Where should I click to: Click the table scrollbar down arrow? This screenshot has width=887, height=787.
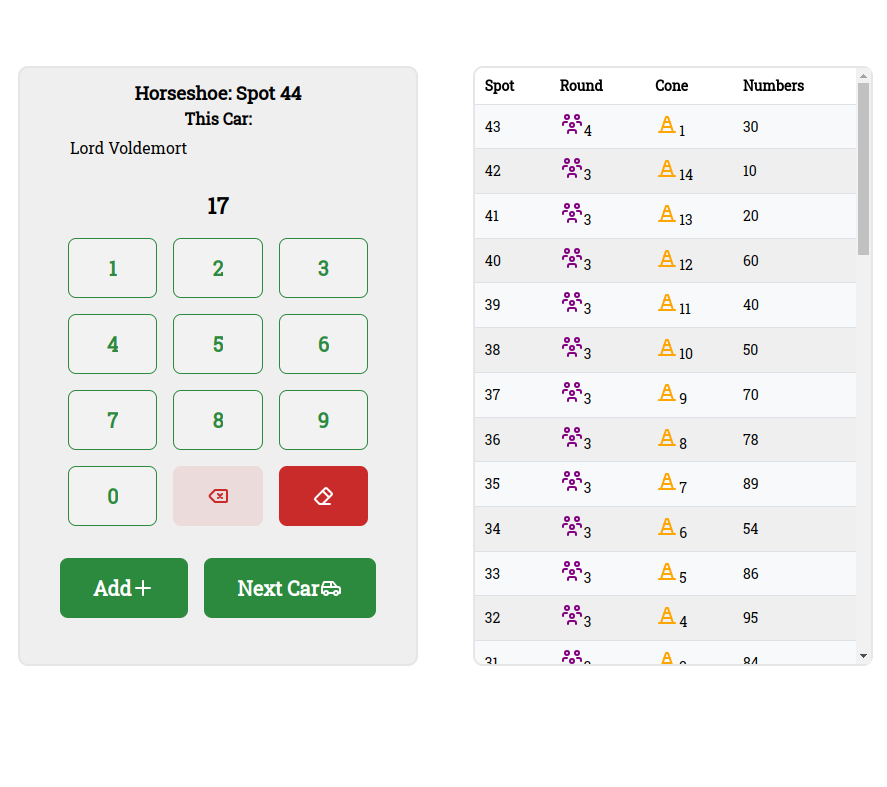(x=864, y=655)
